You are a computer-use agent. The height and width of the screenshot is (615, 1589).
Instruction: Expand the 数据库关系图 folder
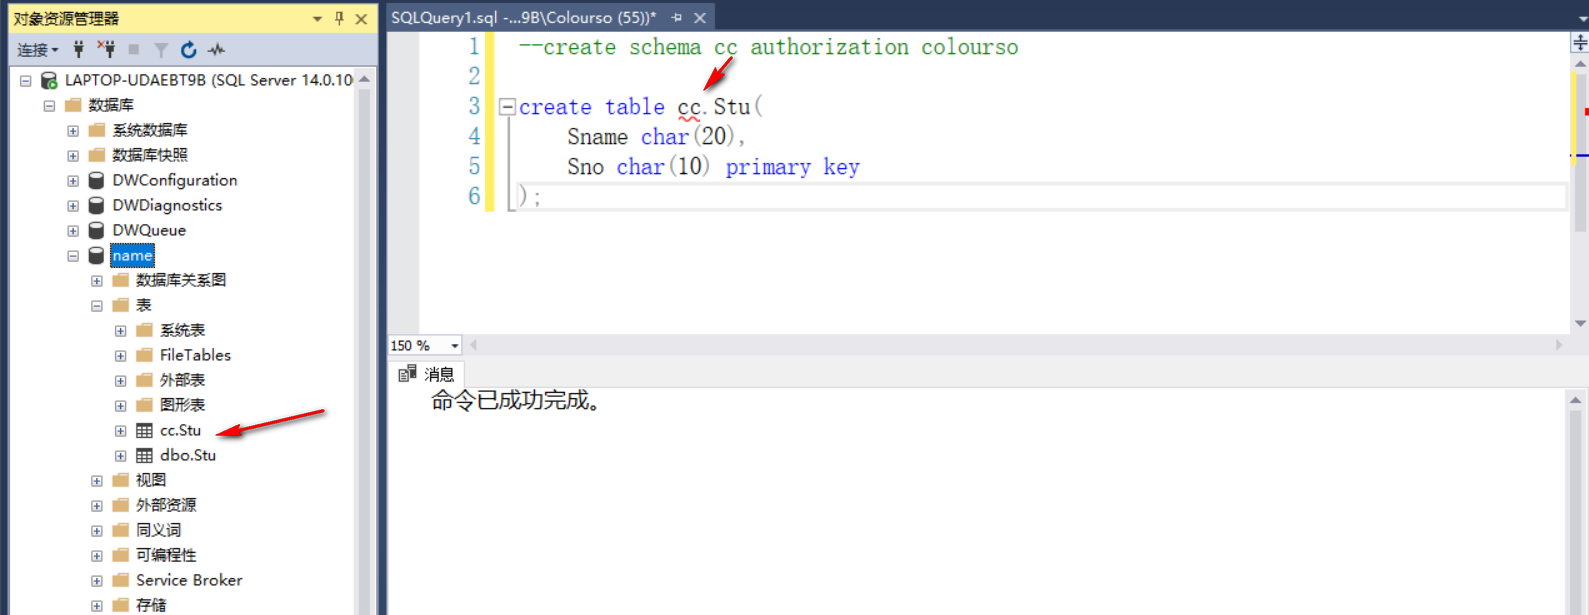[97, 280]
